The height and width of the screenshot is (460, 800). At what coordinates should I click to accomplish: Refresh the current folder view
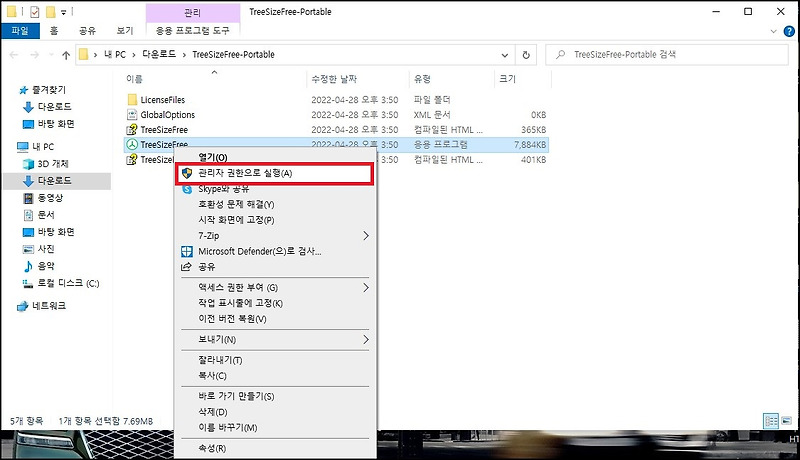coord(526,55)
